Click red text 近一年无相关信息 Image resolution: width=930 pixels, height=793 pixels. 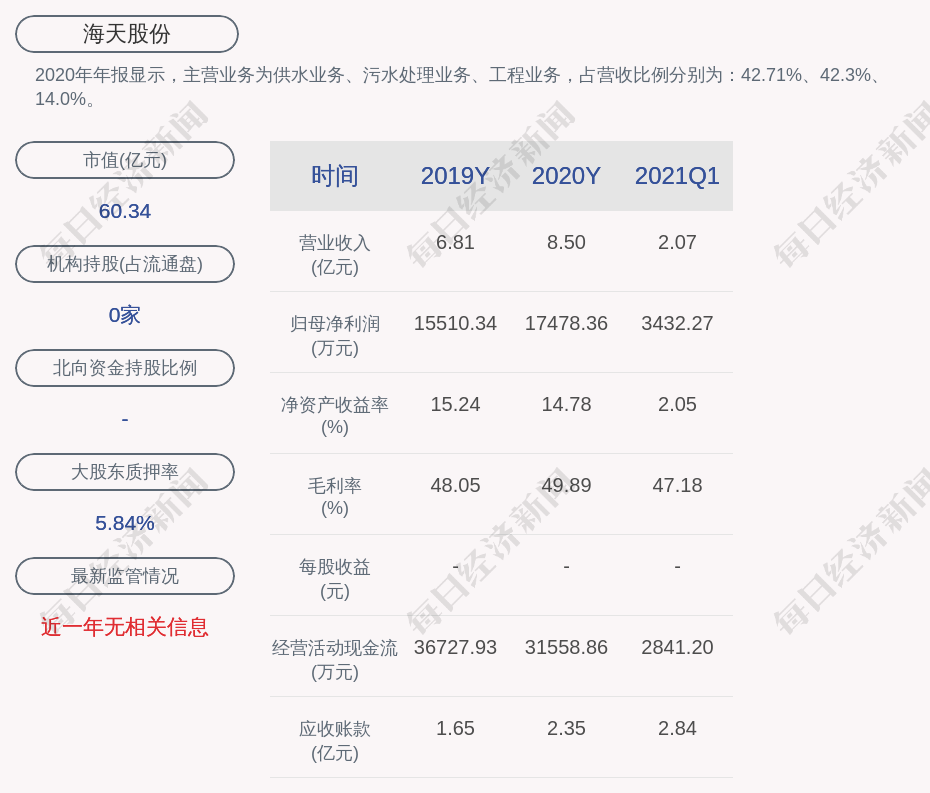[125, 627]
